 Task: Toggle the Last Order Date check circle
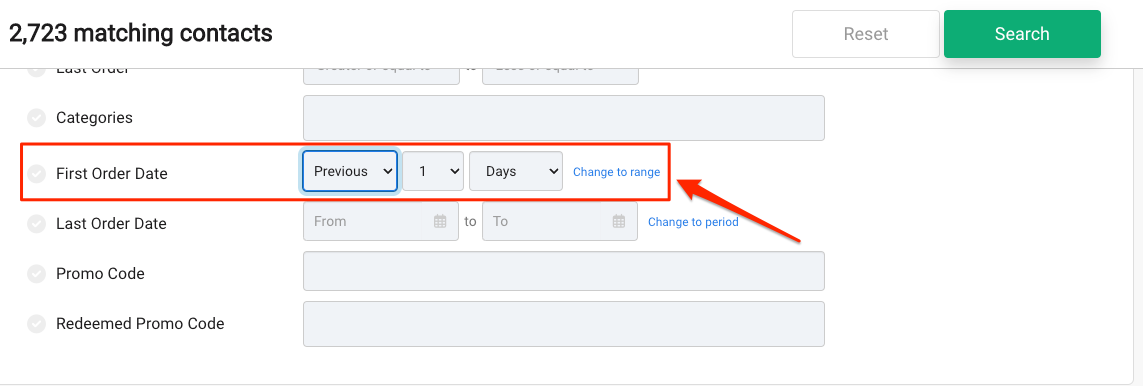pyautogui.click(x=36, y=224)
